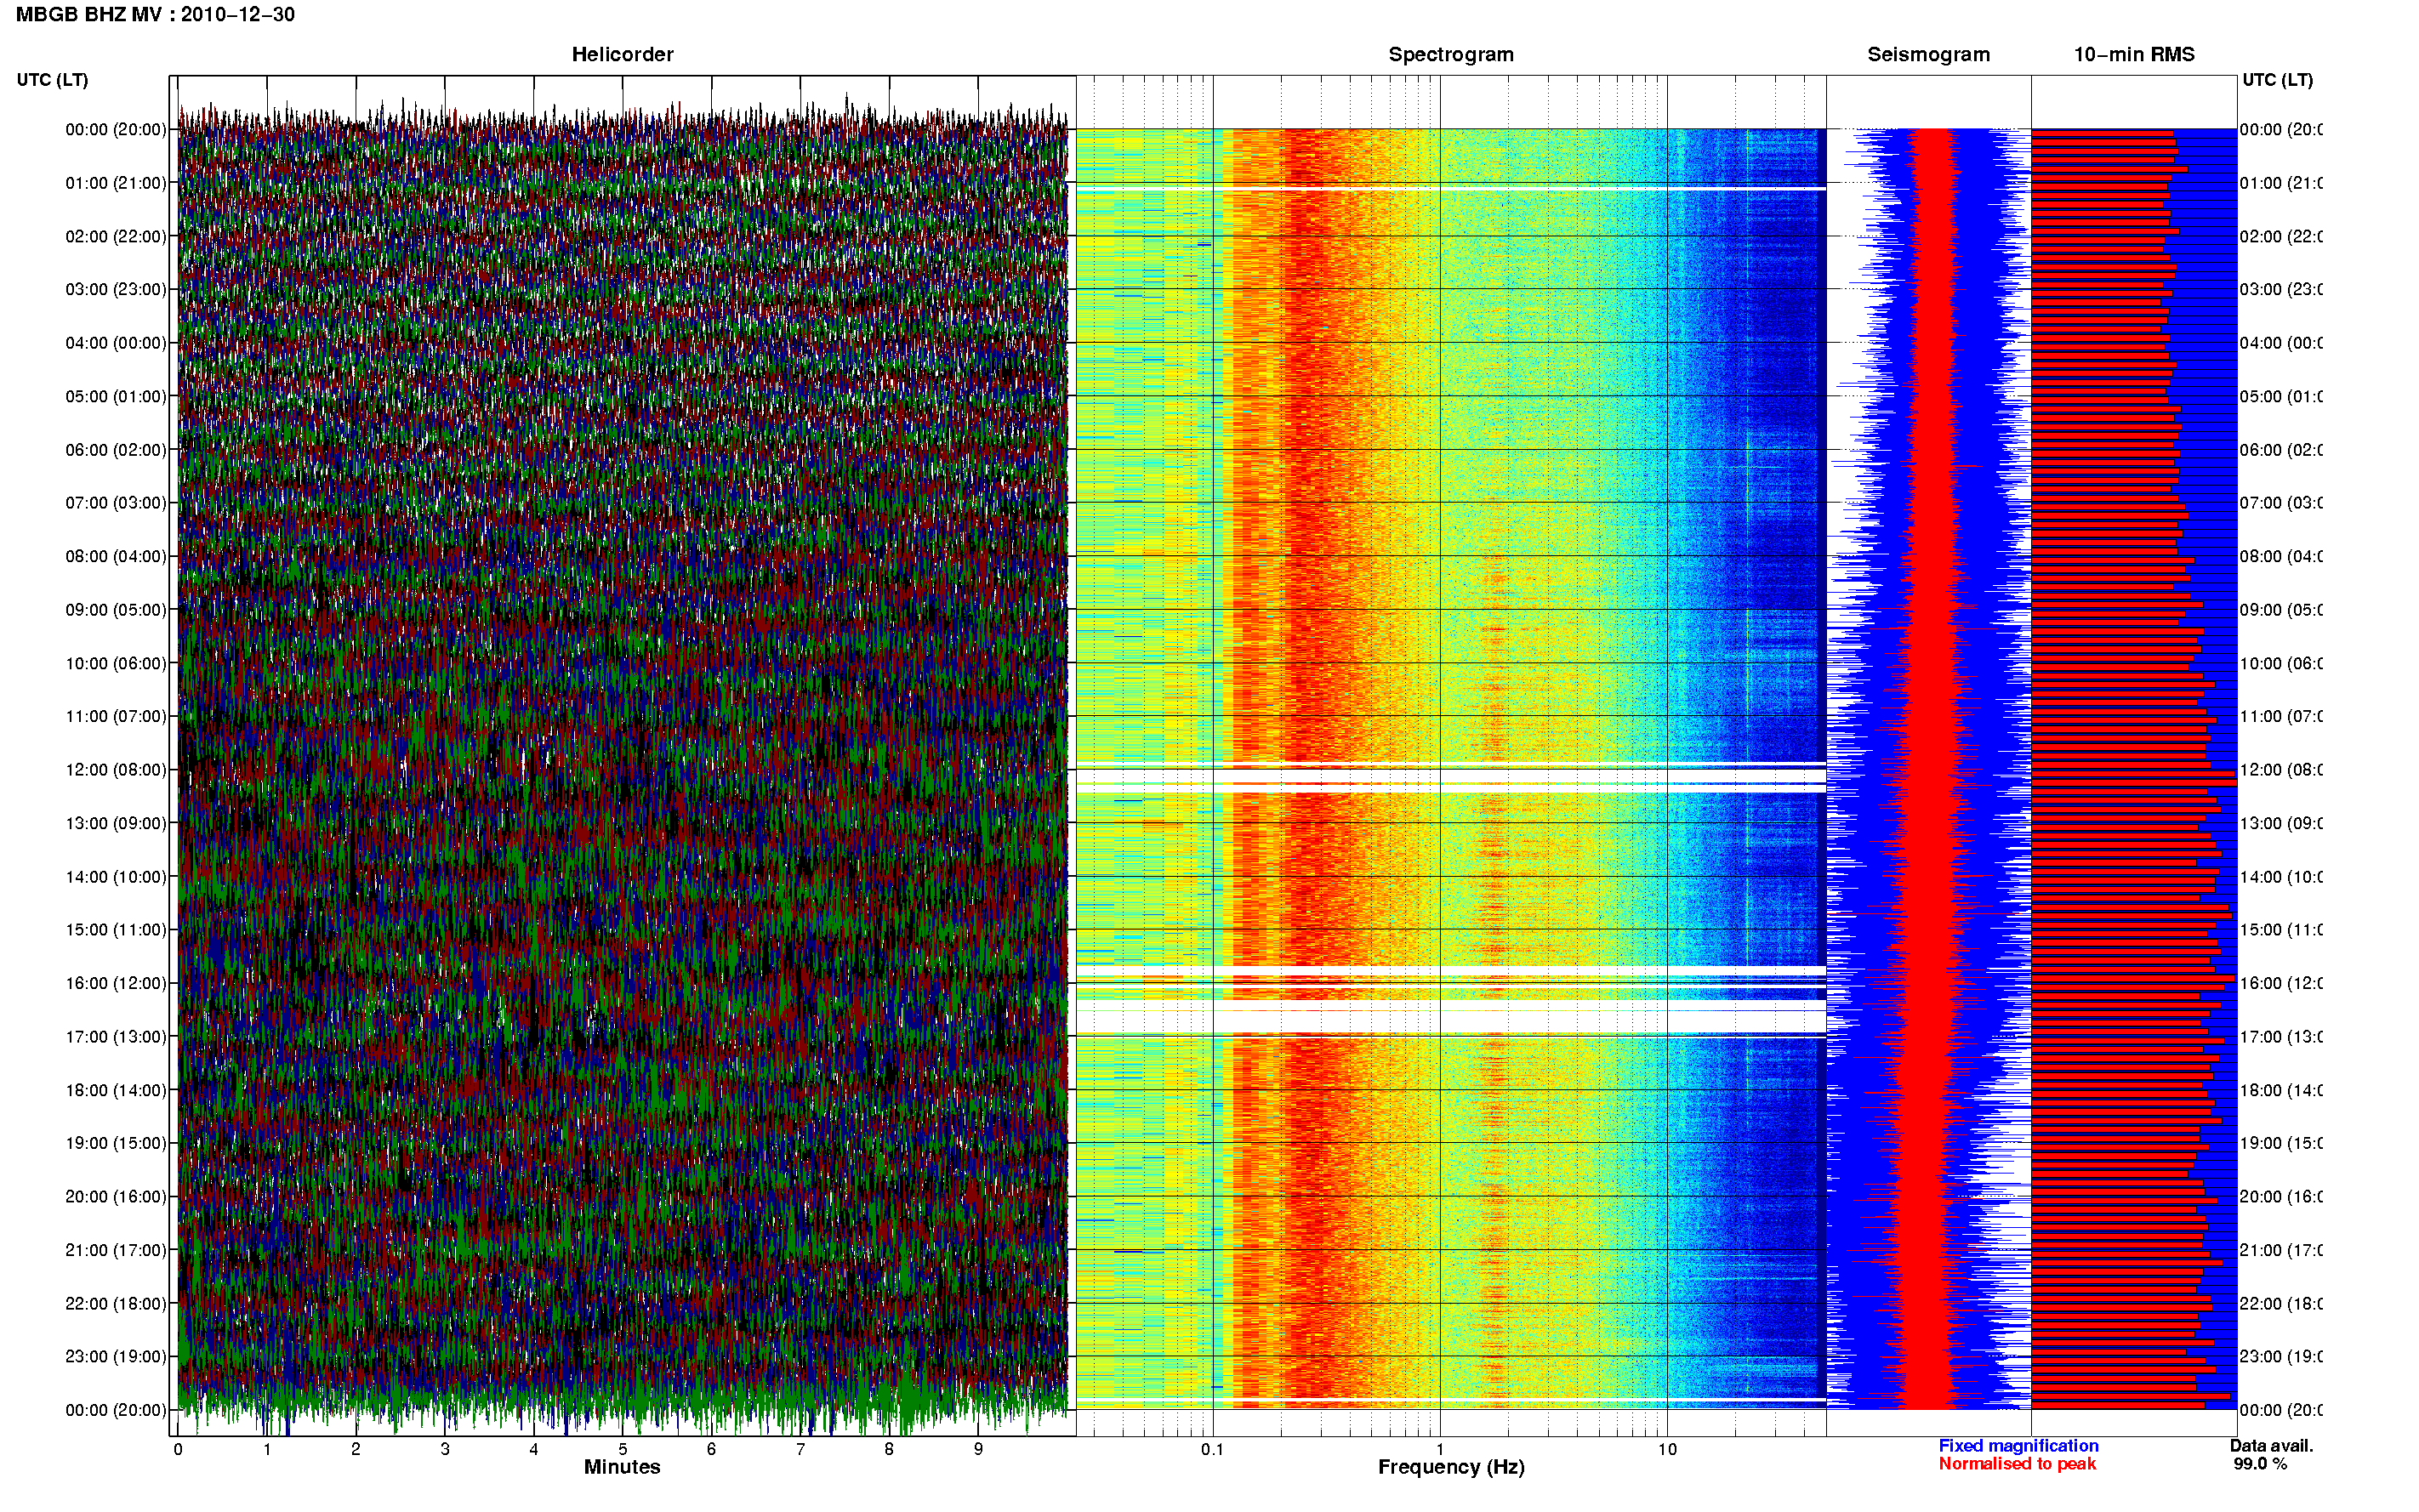The height and width of the screenshot is (1512, 2419).
Task: Select the '20:00 (16:00)' label on the left axis
Action: [x=116, y=1196]
